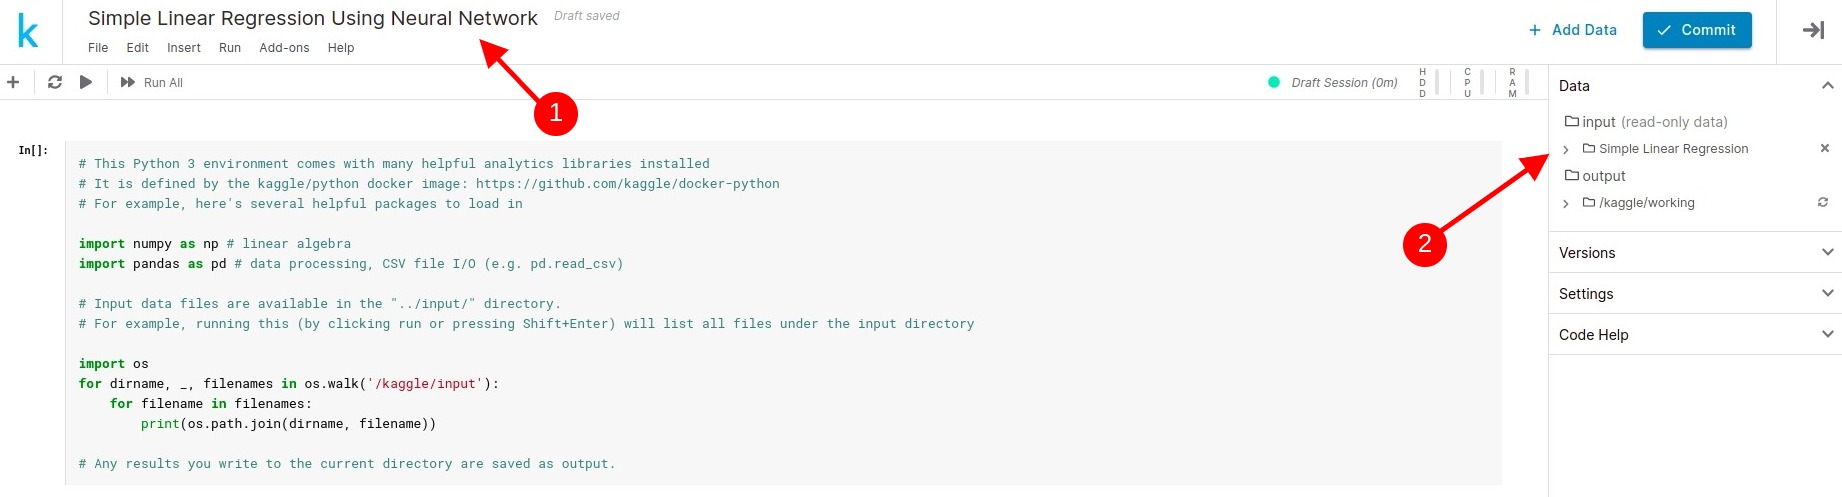1842x497 pixels.
Task: Expand Simple Linear Regression folder
Action: tap(1566, 149)
